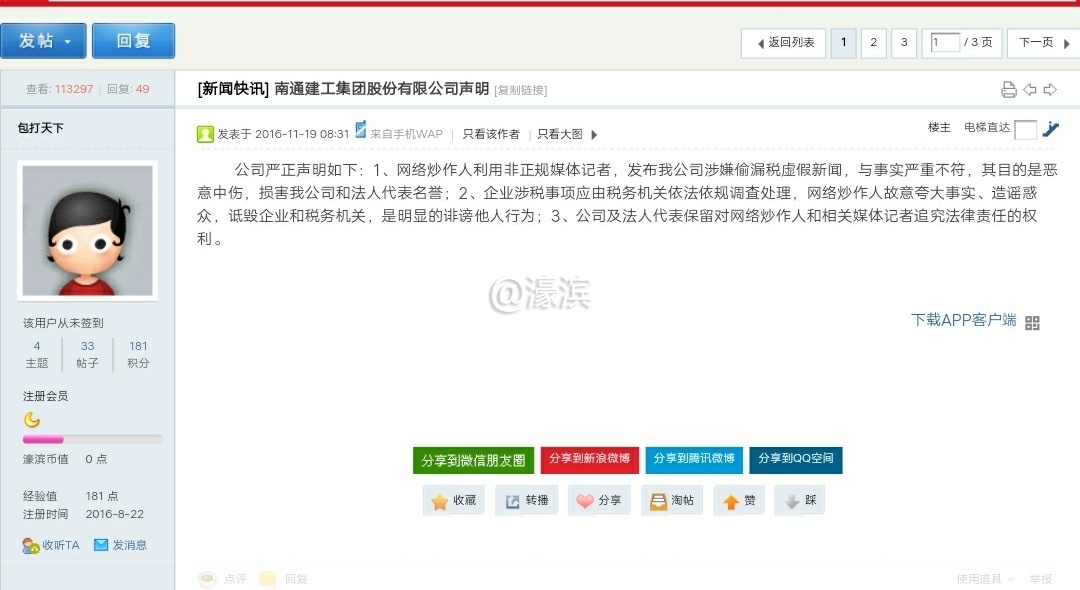This screenshot has height=590, width=1080.
Task: Go to next thread with right arrow icon
Action: (x=1050, y=90)
